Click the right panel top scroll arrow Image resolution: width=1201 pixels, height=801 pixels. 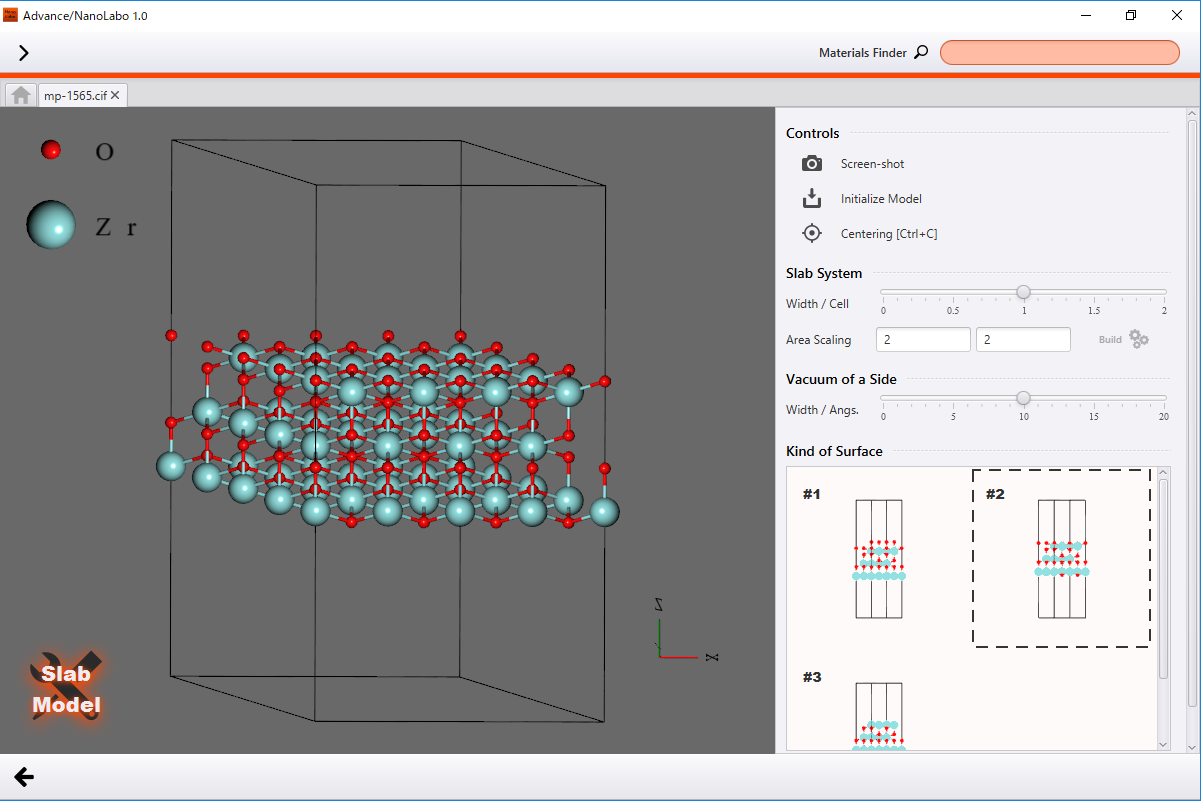tap(1192, 114)
